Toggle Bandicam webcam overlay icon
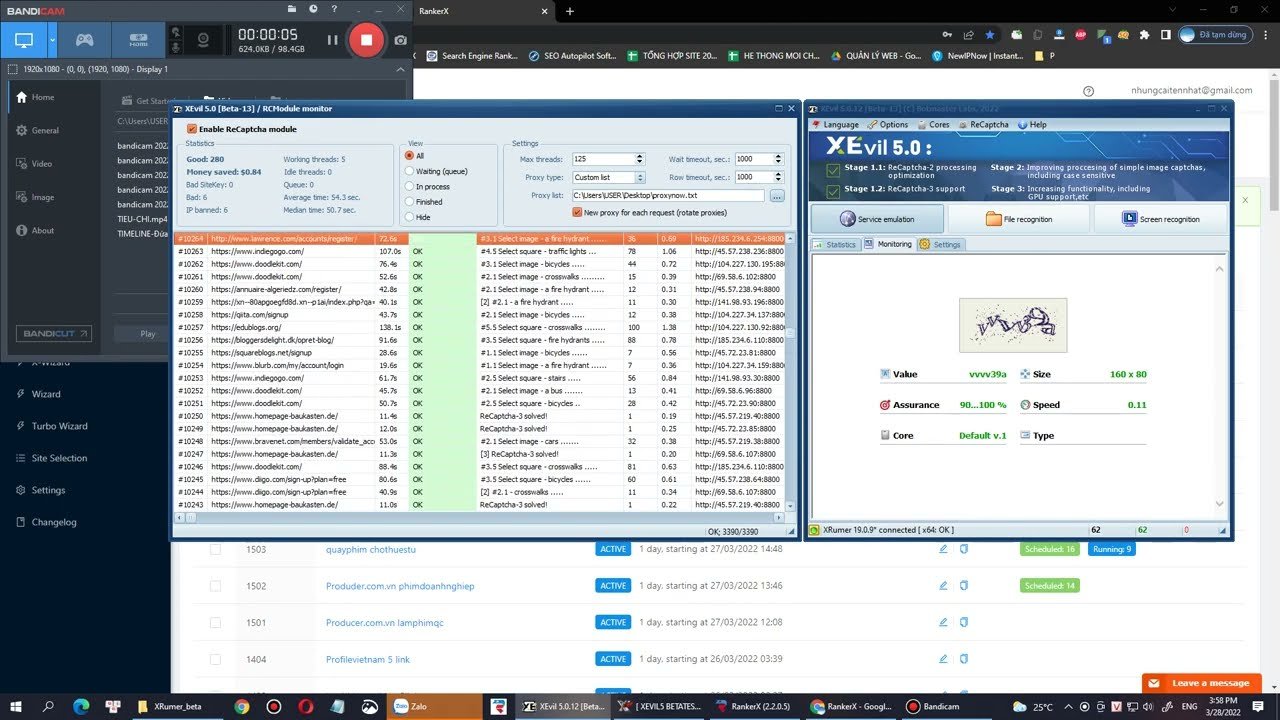The width and height of the screenshot is (1280, 720). point(203,41)
